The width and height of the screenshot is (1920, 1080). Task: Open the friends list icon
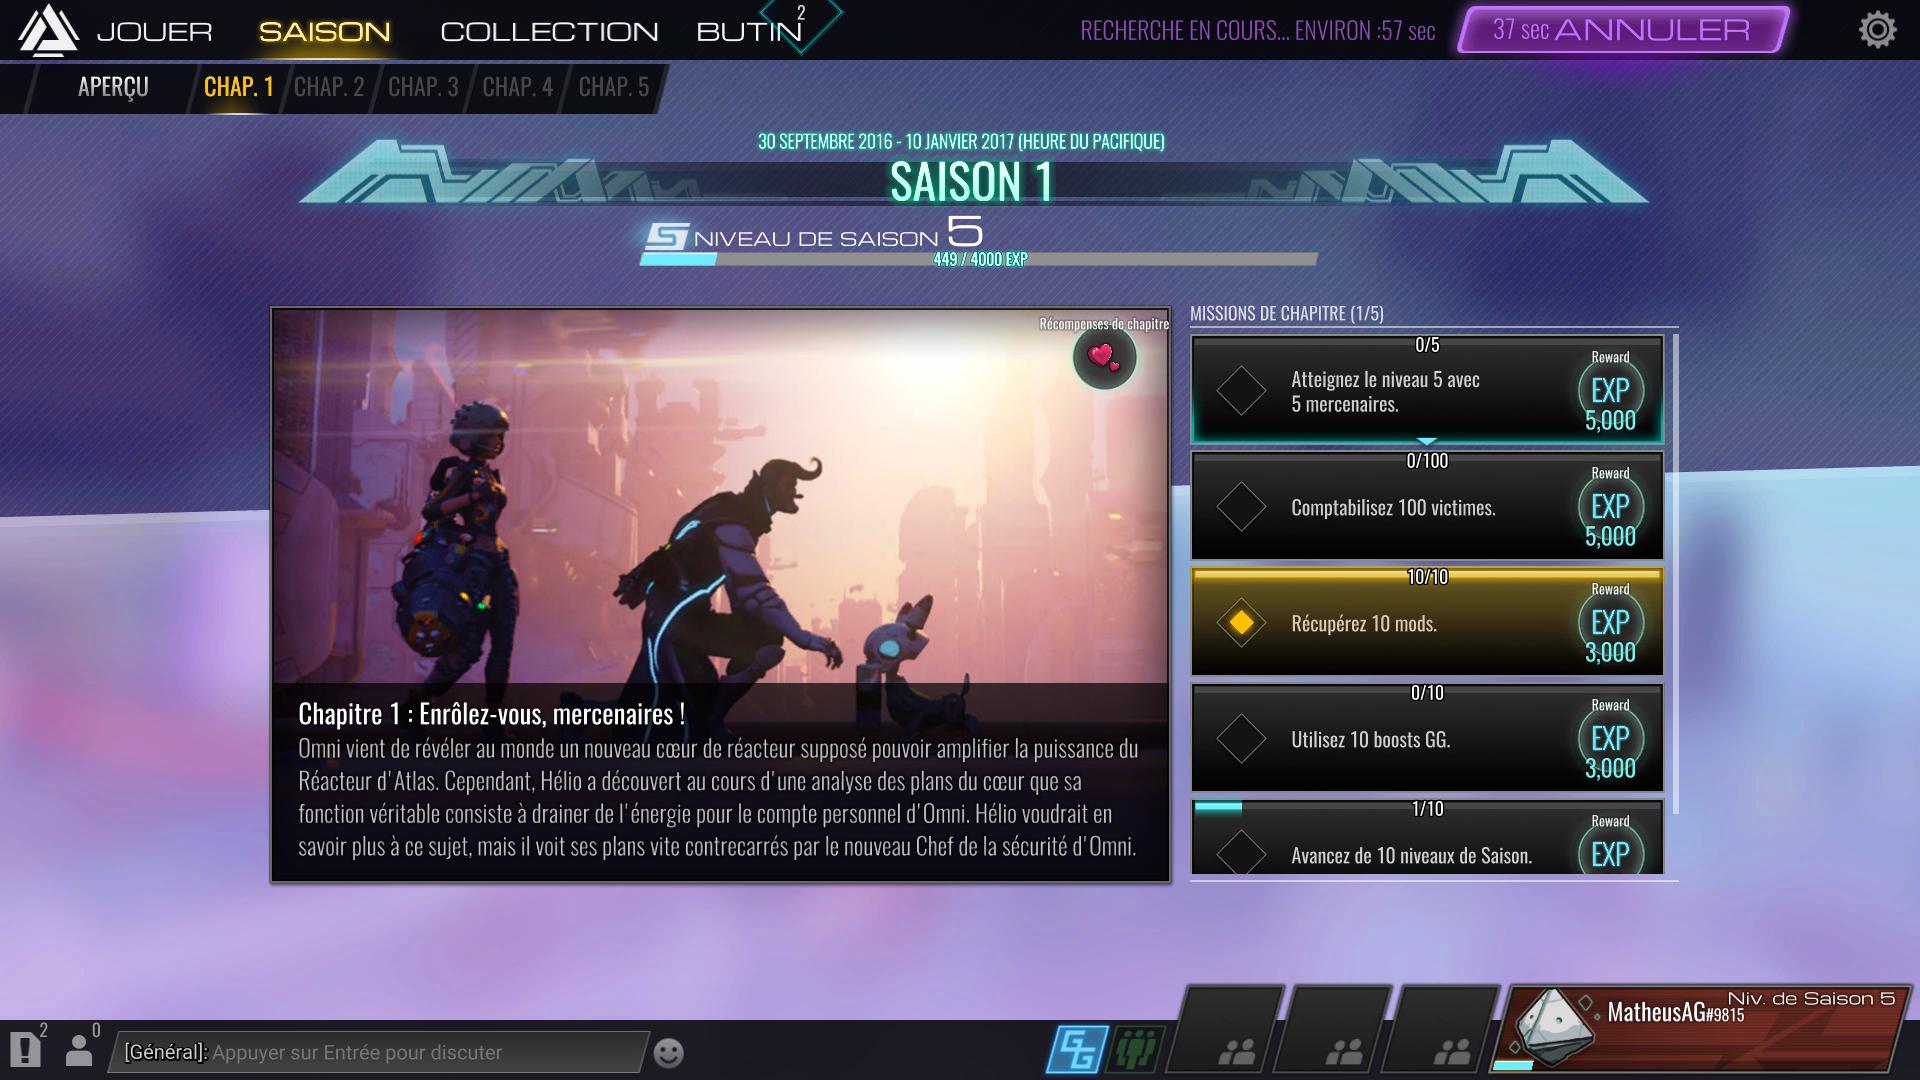click(x=80, y=1049)
